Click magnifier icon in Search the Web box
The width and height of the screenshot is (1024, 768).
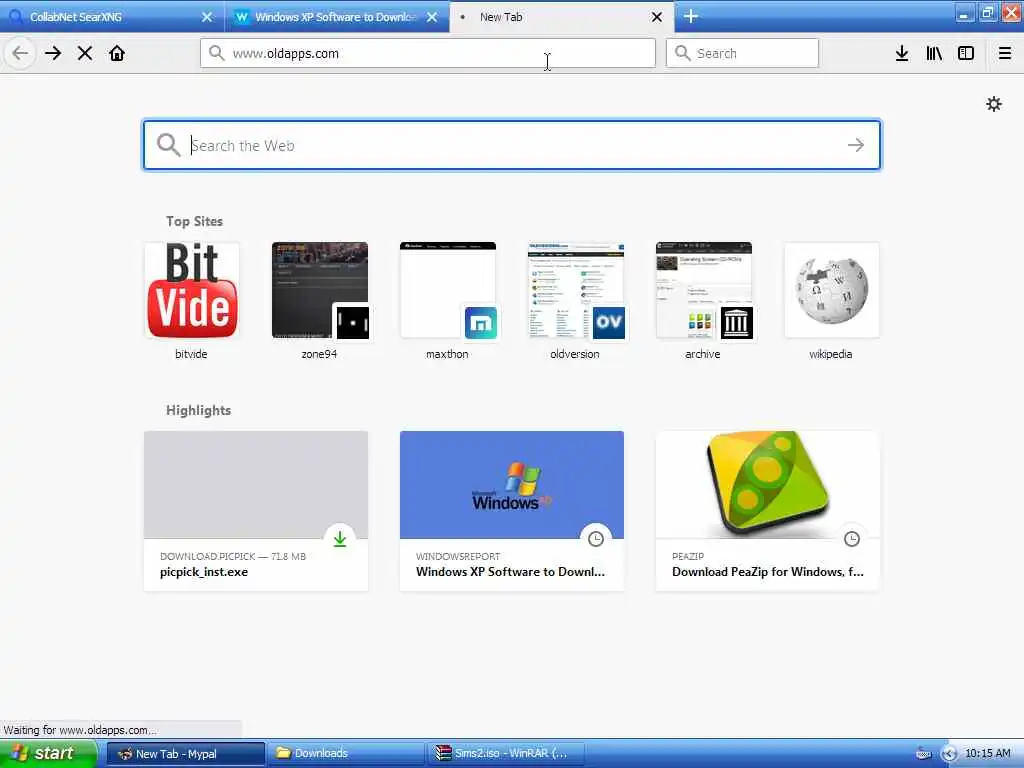coord(168,145)
